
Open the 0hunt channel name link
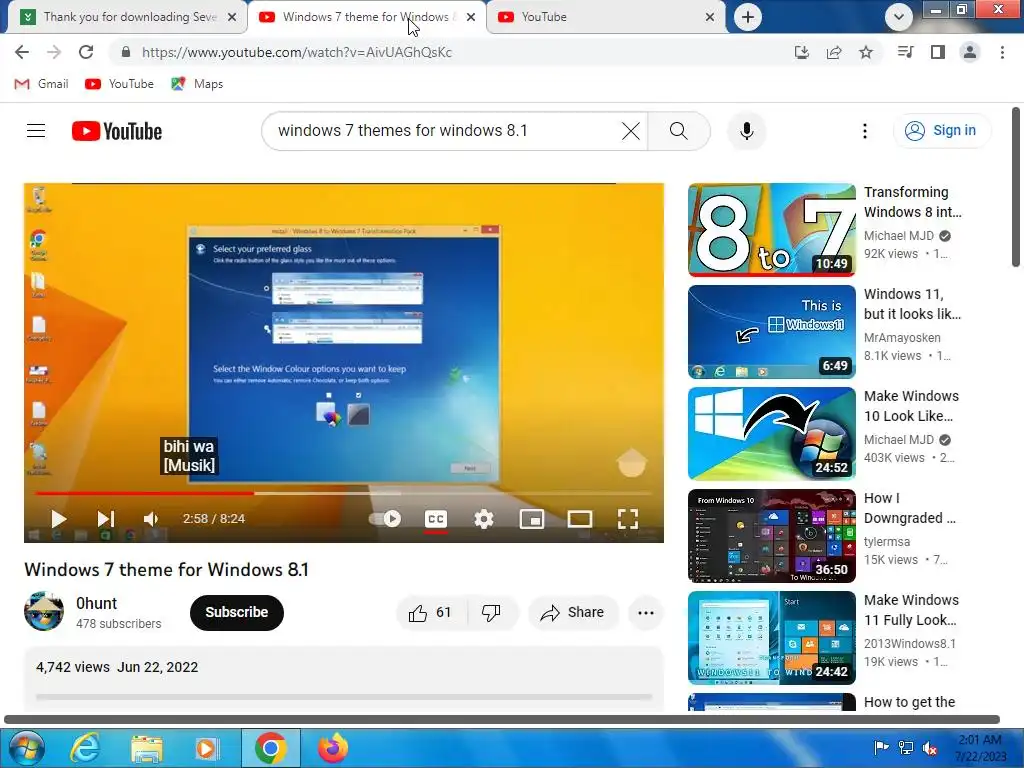tap(97, 603)
